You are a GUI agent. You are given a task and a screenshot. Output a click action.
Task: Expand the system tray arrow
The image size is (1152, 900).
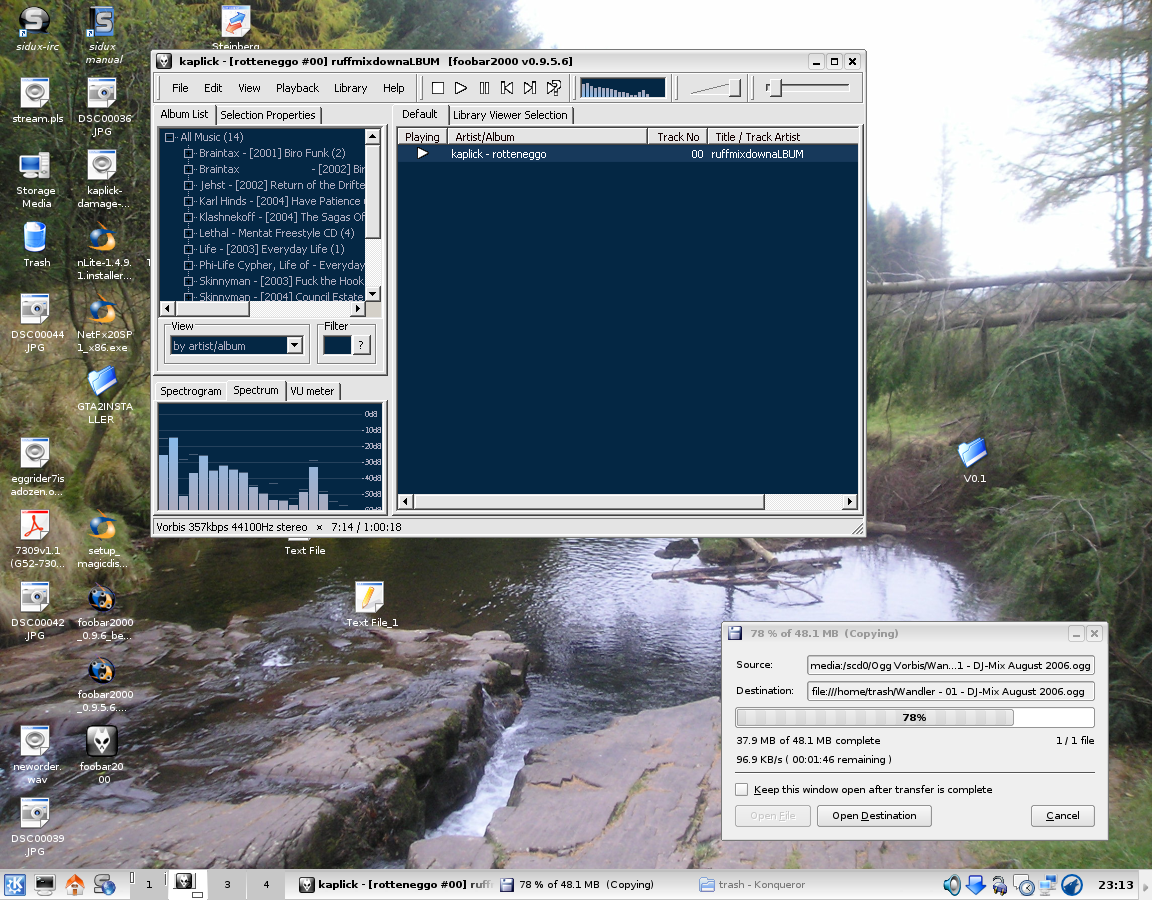click(x=1144, y=885)
